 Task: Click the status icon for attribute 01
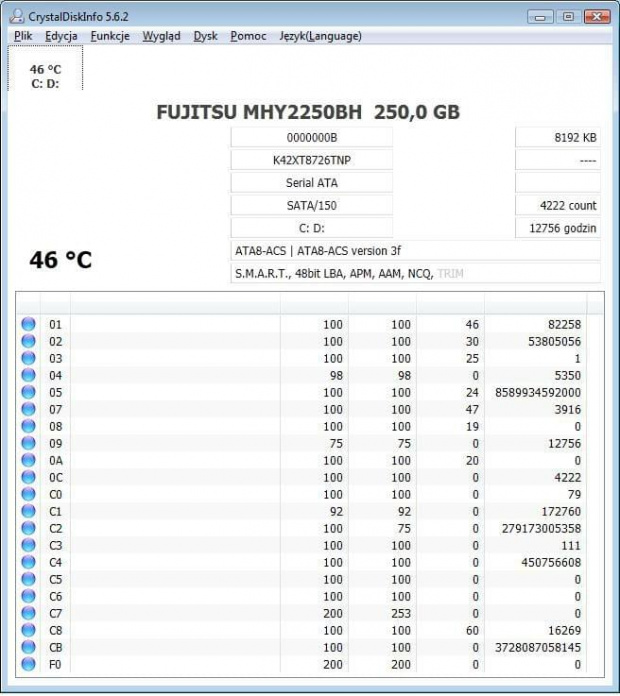[28, 324]
